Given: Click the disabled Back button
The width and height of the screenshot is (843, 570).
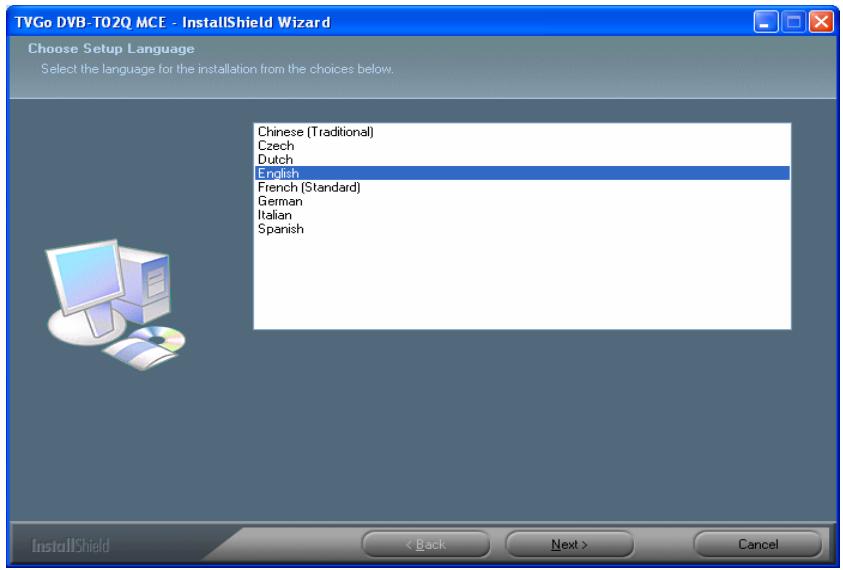Looking at the screenshot, I should click(x=425, y=545).
